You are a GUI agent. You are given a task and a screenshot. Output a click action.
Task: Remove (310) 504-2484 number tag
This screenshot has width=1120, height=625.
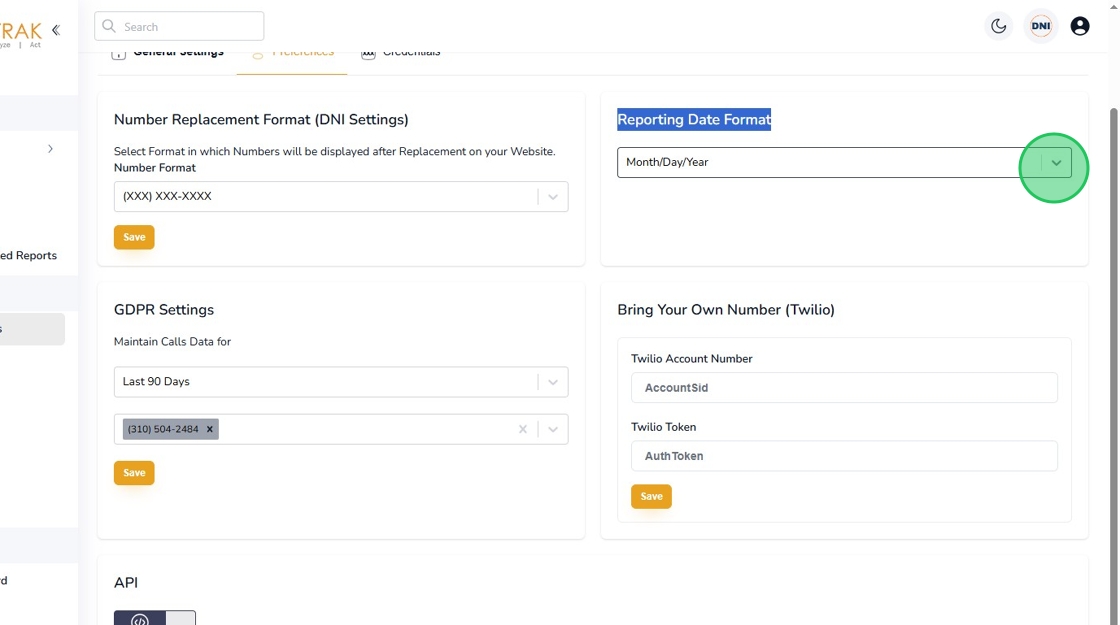coord(209,429)
